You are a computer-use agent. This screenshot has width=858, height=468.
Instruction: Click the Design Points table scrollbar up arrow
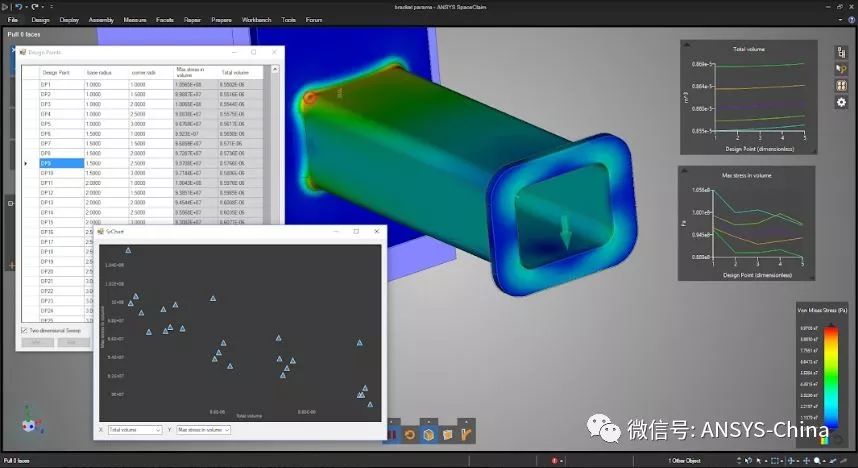click(275, 70)
